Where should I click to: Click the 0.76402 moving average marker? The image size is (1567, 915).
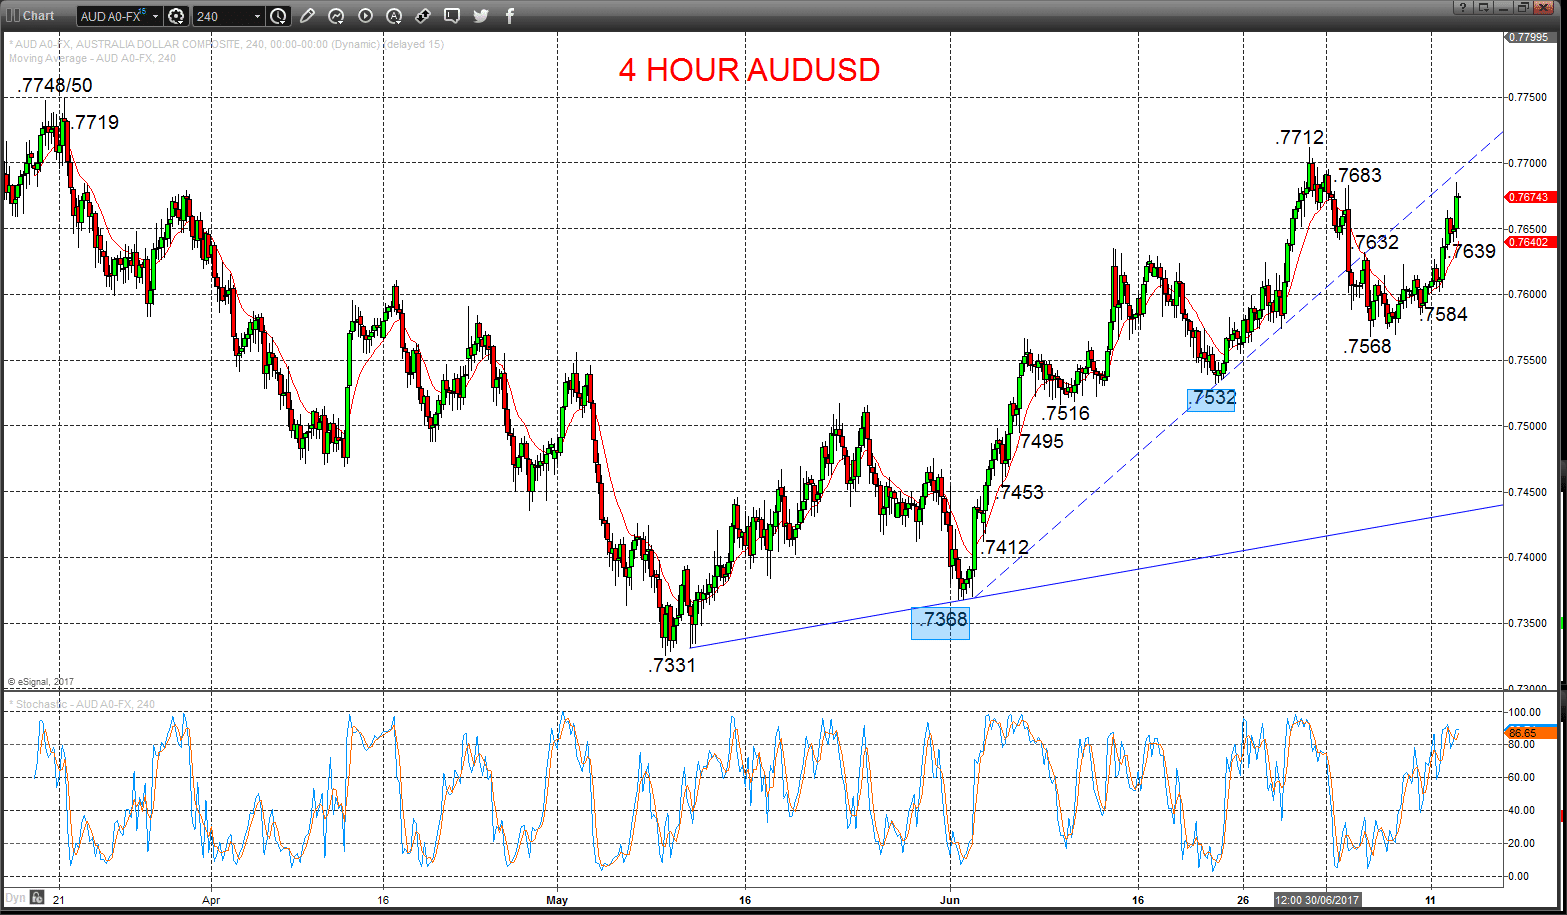pyautogui.click(x=1530, y=242)
